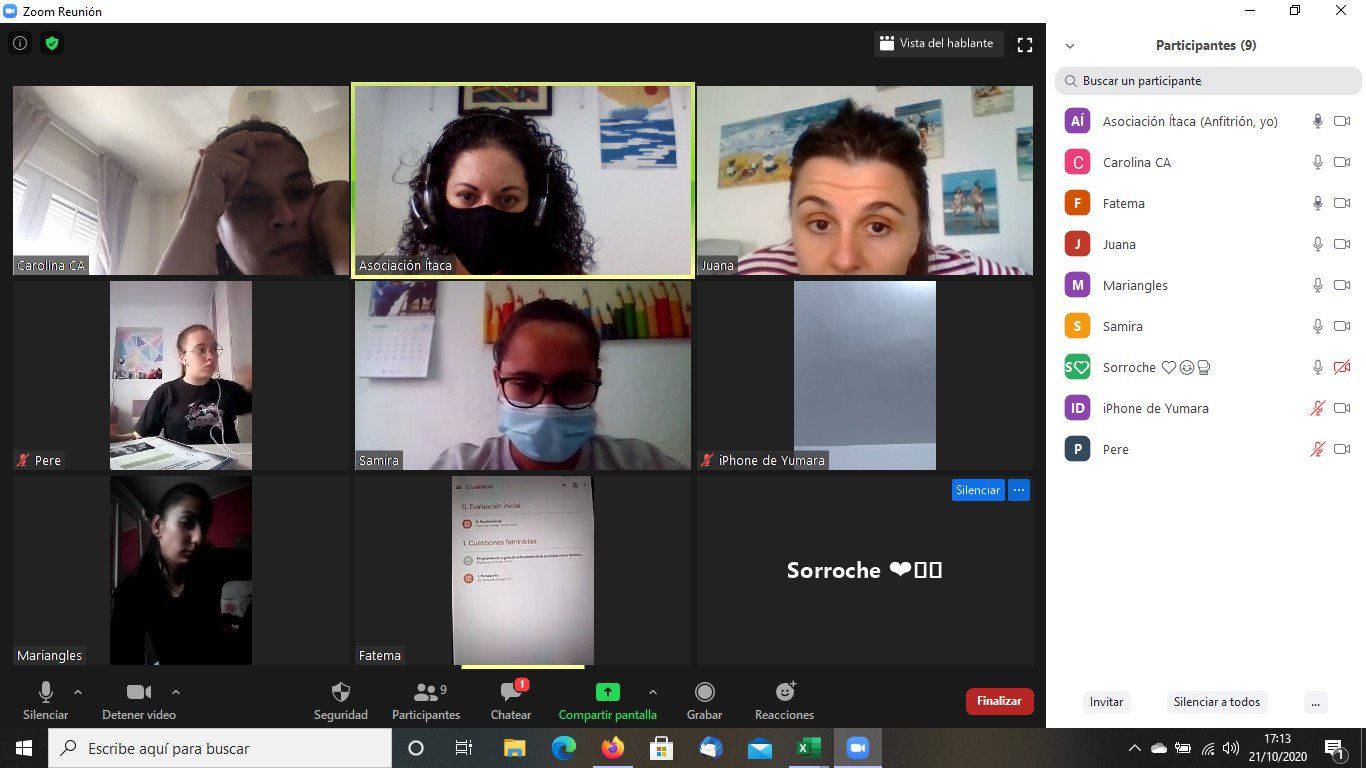Collapse the Participantes panel chevron
Image resolution: width=1366 pixels, height=768 pixels.
(x=1070, y=46)
